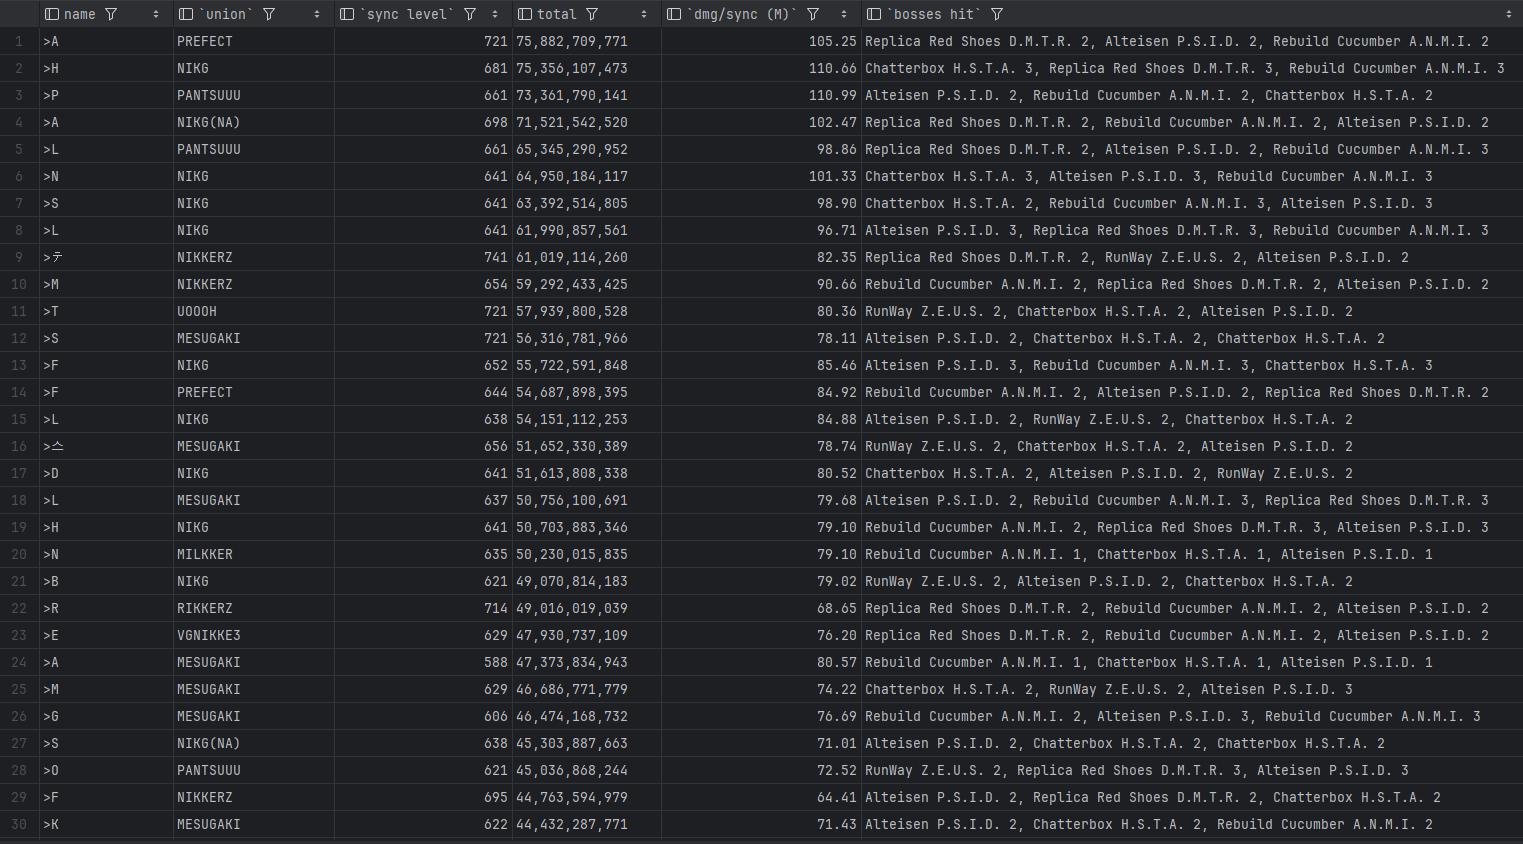The width and height of the screenshot is (1523, 844).
Task: Sort the total column via its arrows
Action: (x=644, y=14)
